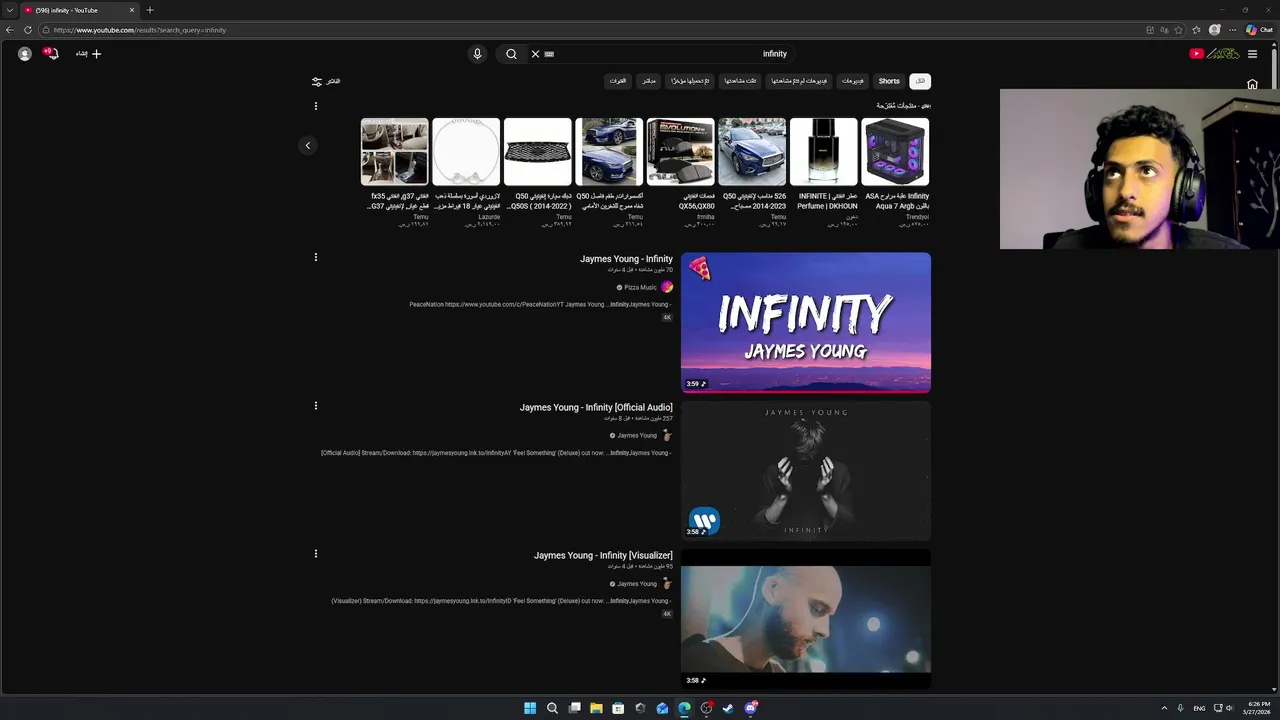The image size is (1280, 720).
Task: Open Copilot Chat in the browser
Action: (1259, 30)
